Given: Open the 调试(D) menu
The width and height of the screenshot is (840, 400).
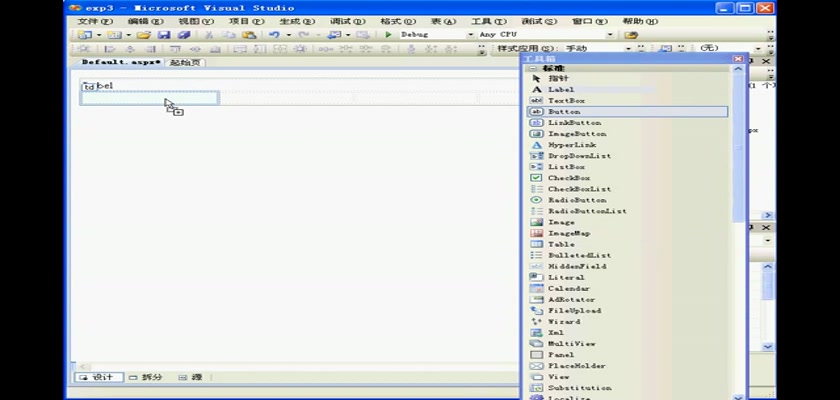Looking at the screenshot, I should coord(345,21).
